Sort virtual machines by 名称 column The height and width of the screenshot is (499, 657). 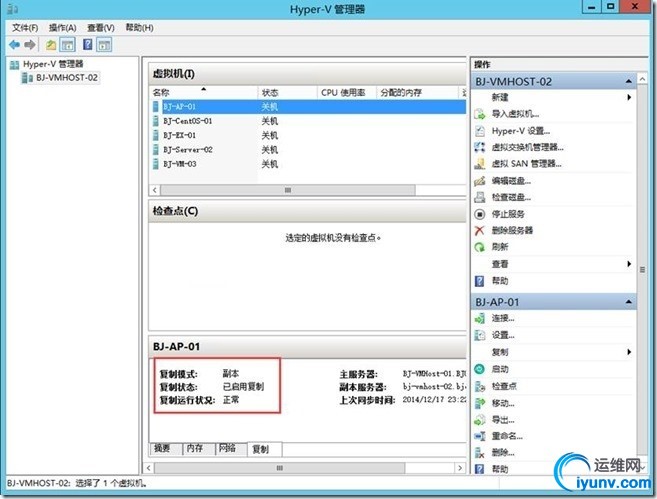(204, 93)
